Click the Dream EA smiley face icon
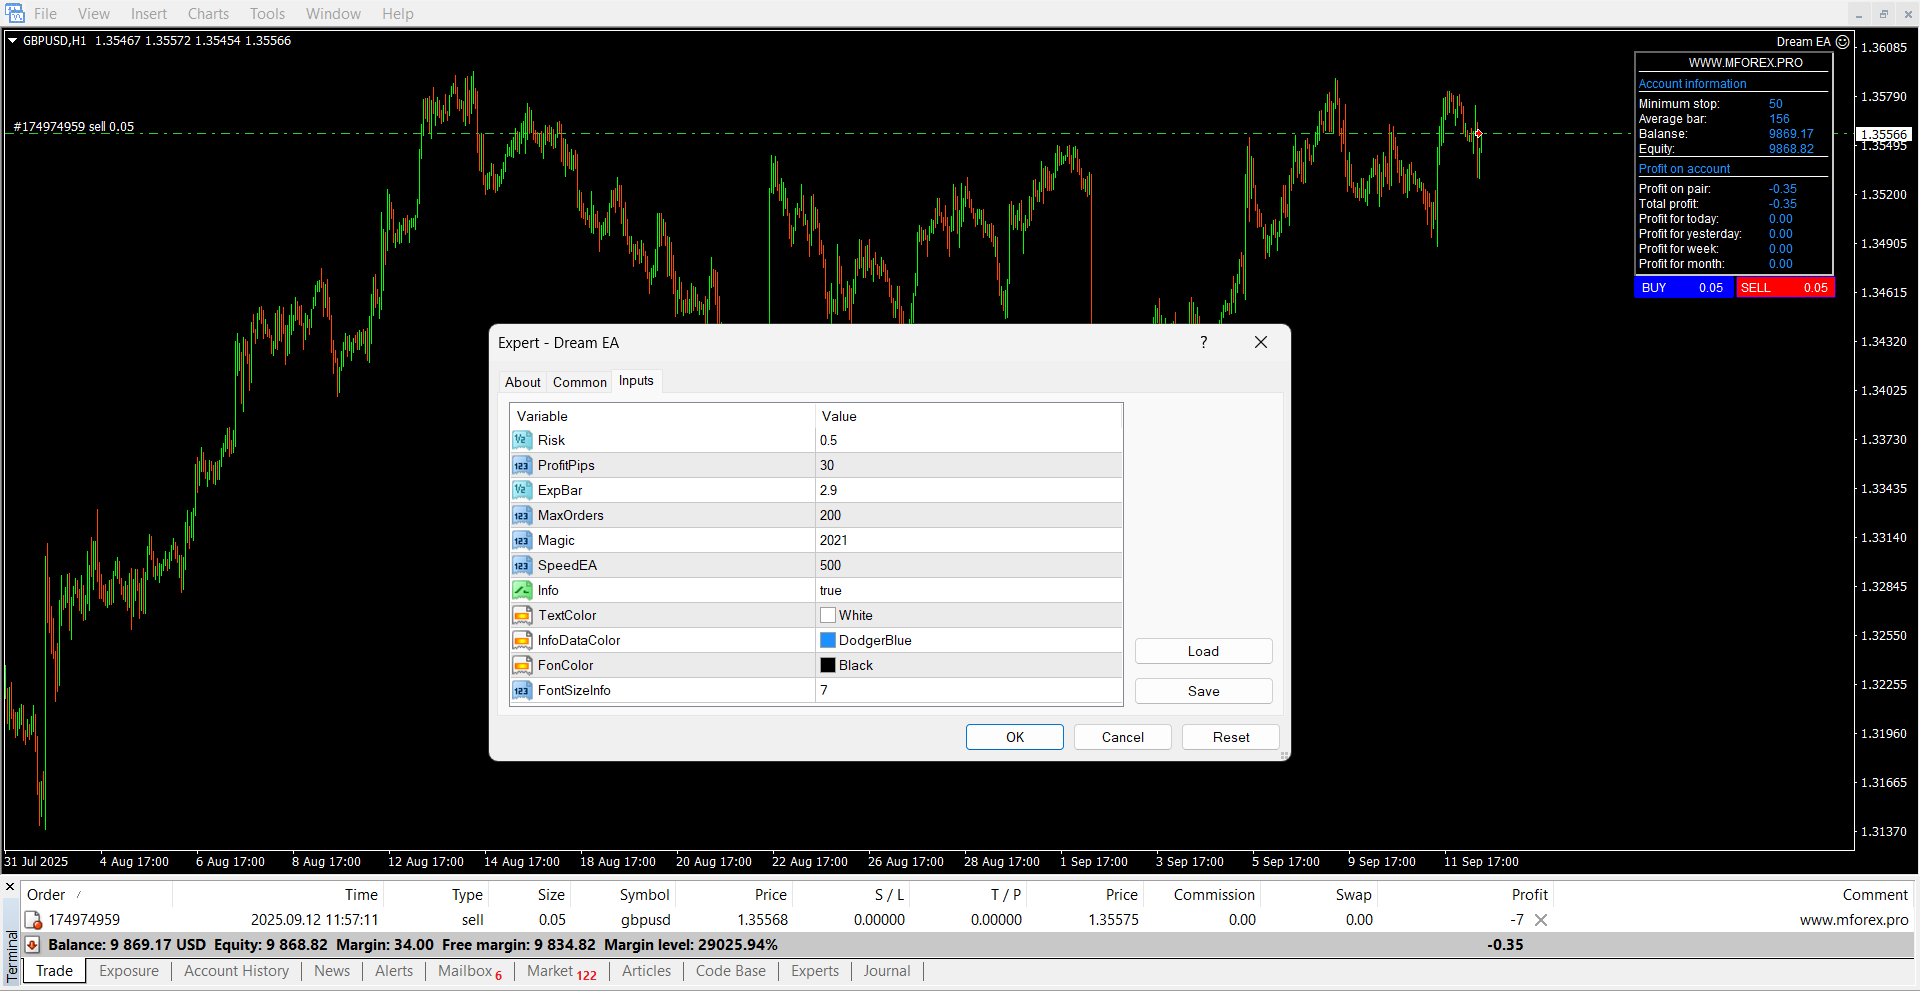The width and height of the screenshot is (1920, 992). 1842,42
